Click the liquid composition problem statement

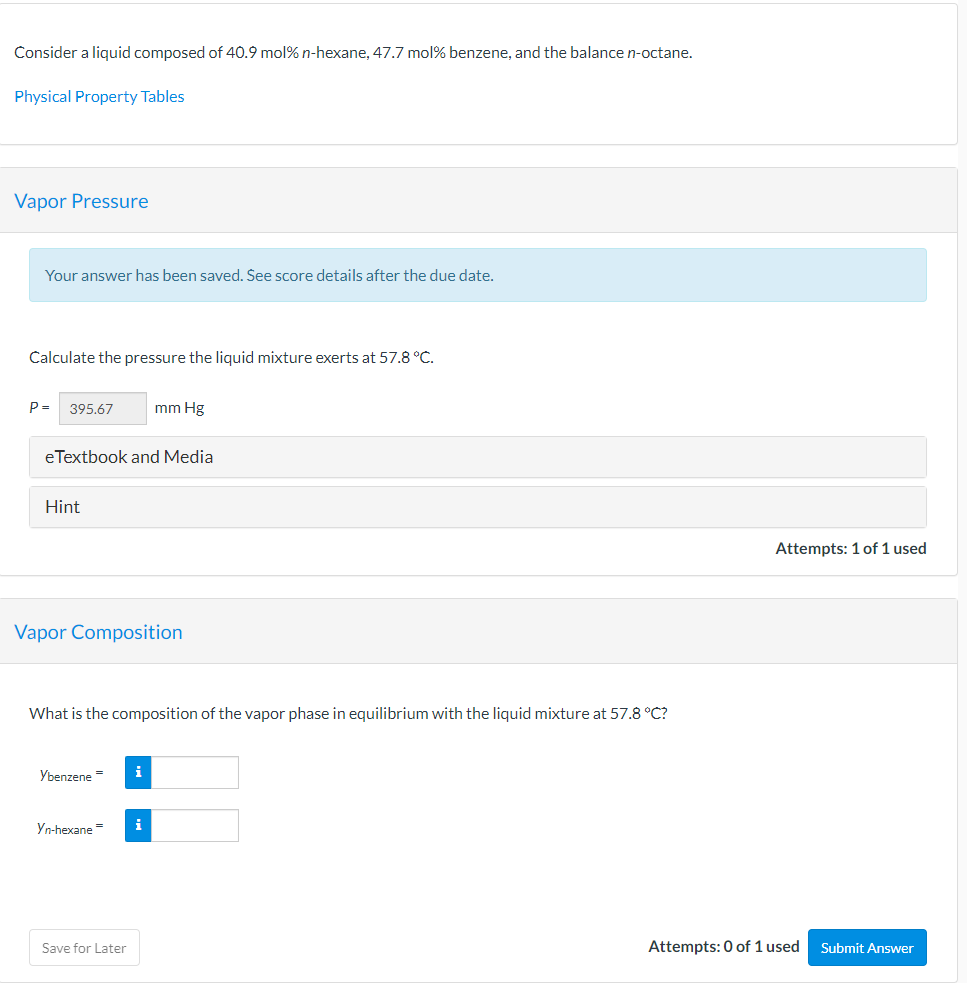coord(353,52)
